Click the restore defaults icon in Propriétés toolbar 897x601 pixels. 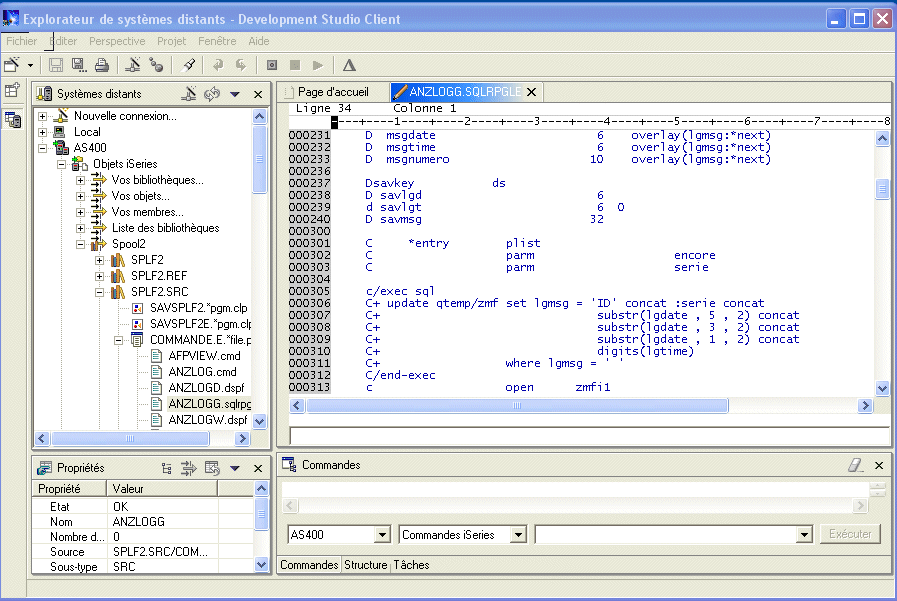pyautogui.click(x=211, y=468)
